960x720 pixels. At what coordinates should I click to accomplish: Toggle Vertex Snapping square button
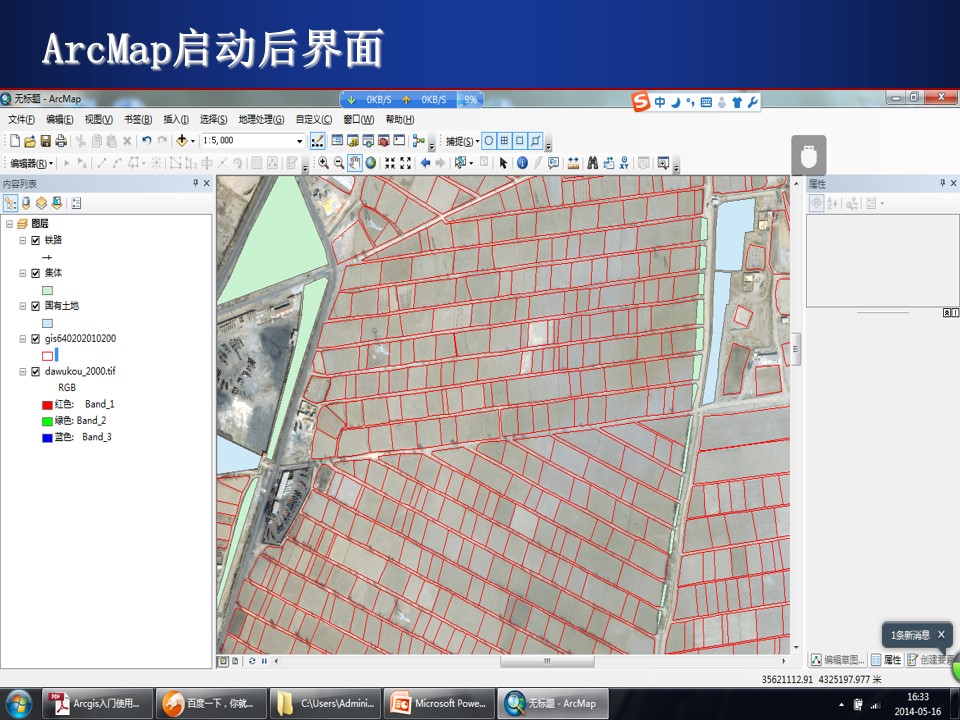coord(520,141)
